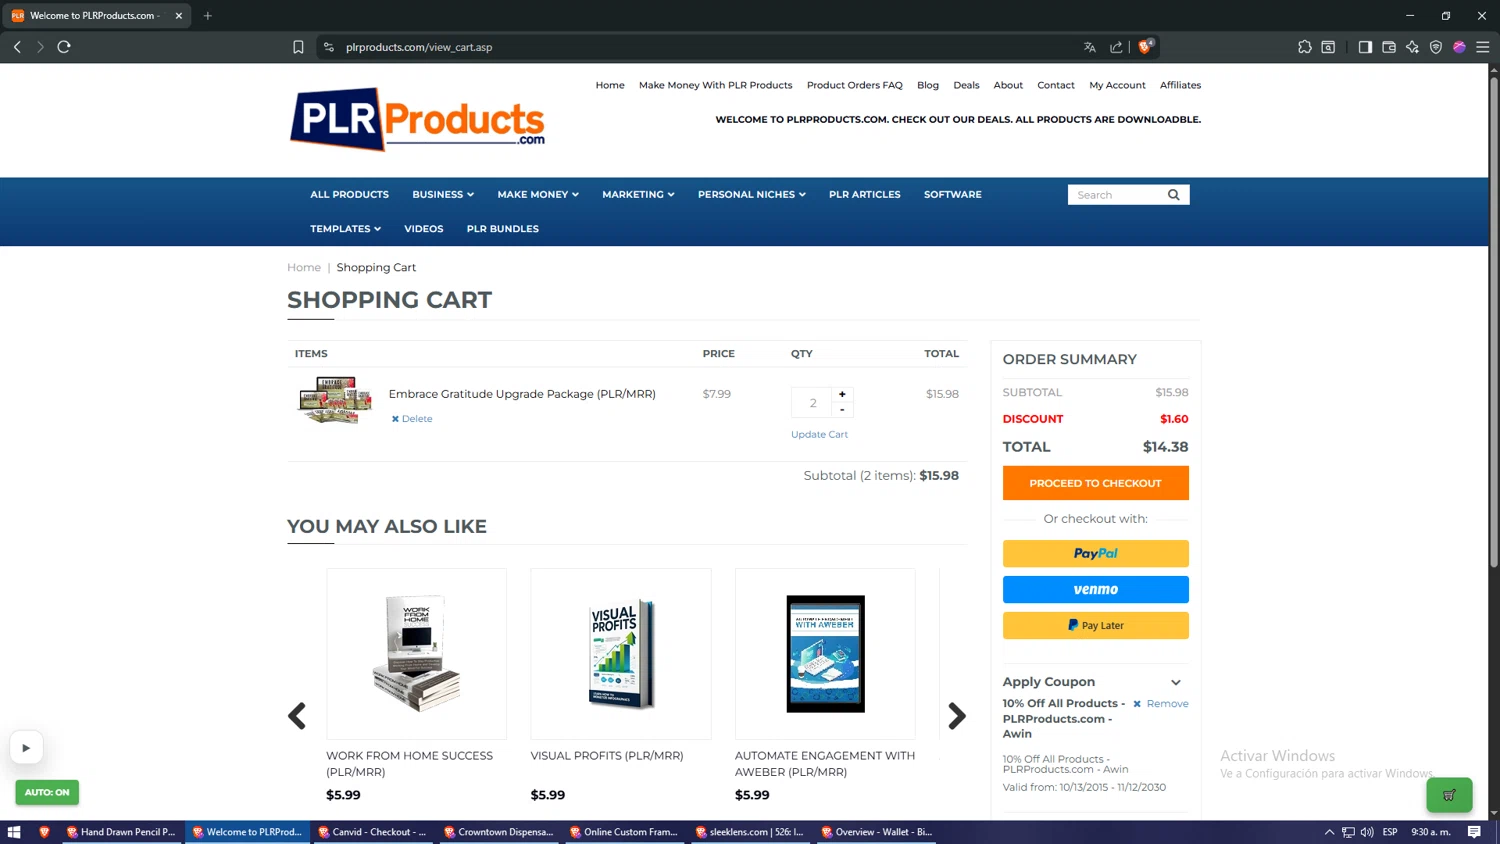1500x844 pixels.
Task: Click Update Cart link
Action: point(819,434)
